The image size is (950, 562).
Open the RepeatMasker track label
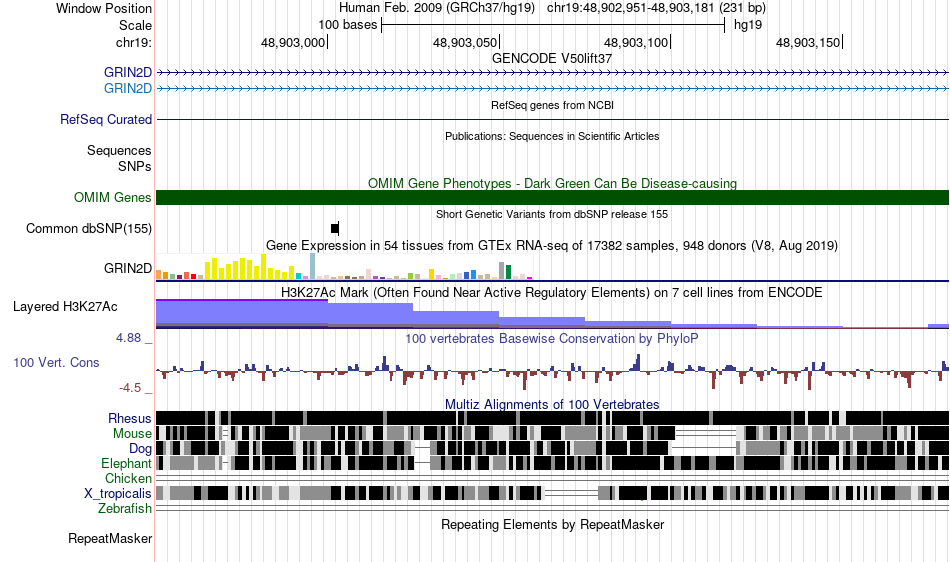pyautogui.click(x=110, y=538)
